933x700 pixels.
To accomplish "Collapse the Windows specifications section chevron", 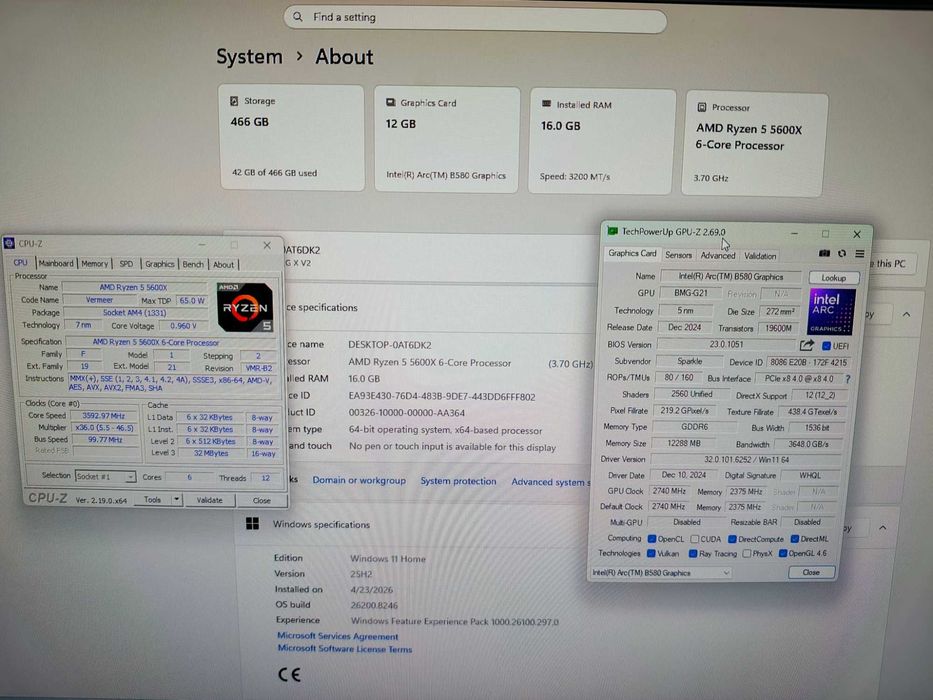I will tap(883, 527).
